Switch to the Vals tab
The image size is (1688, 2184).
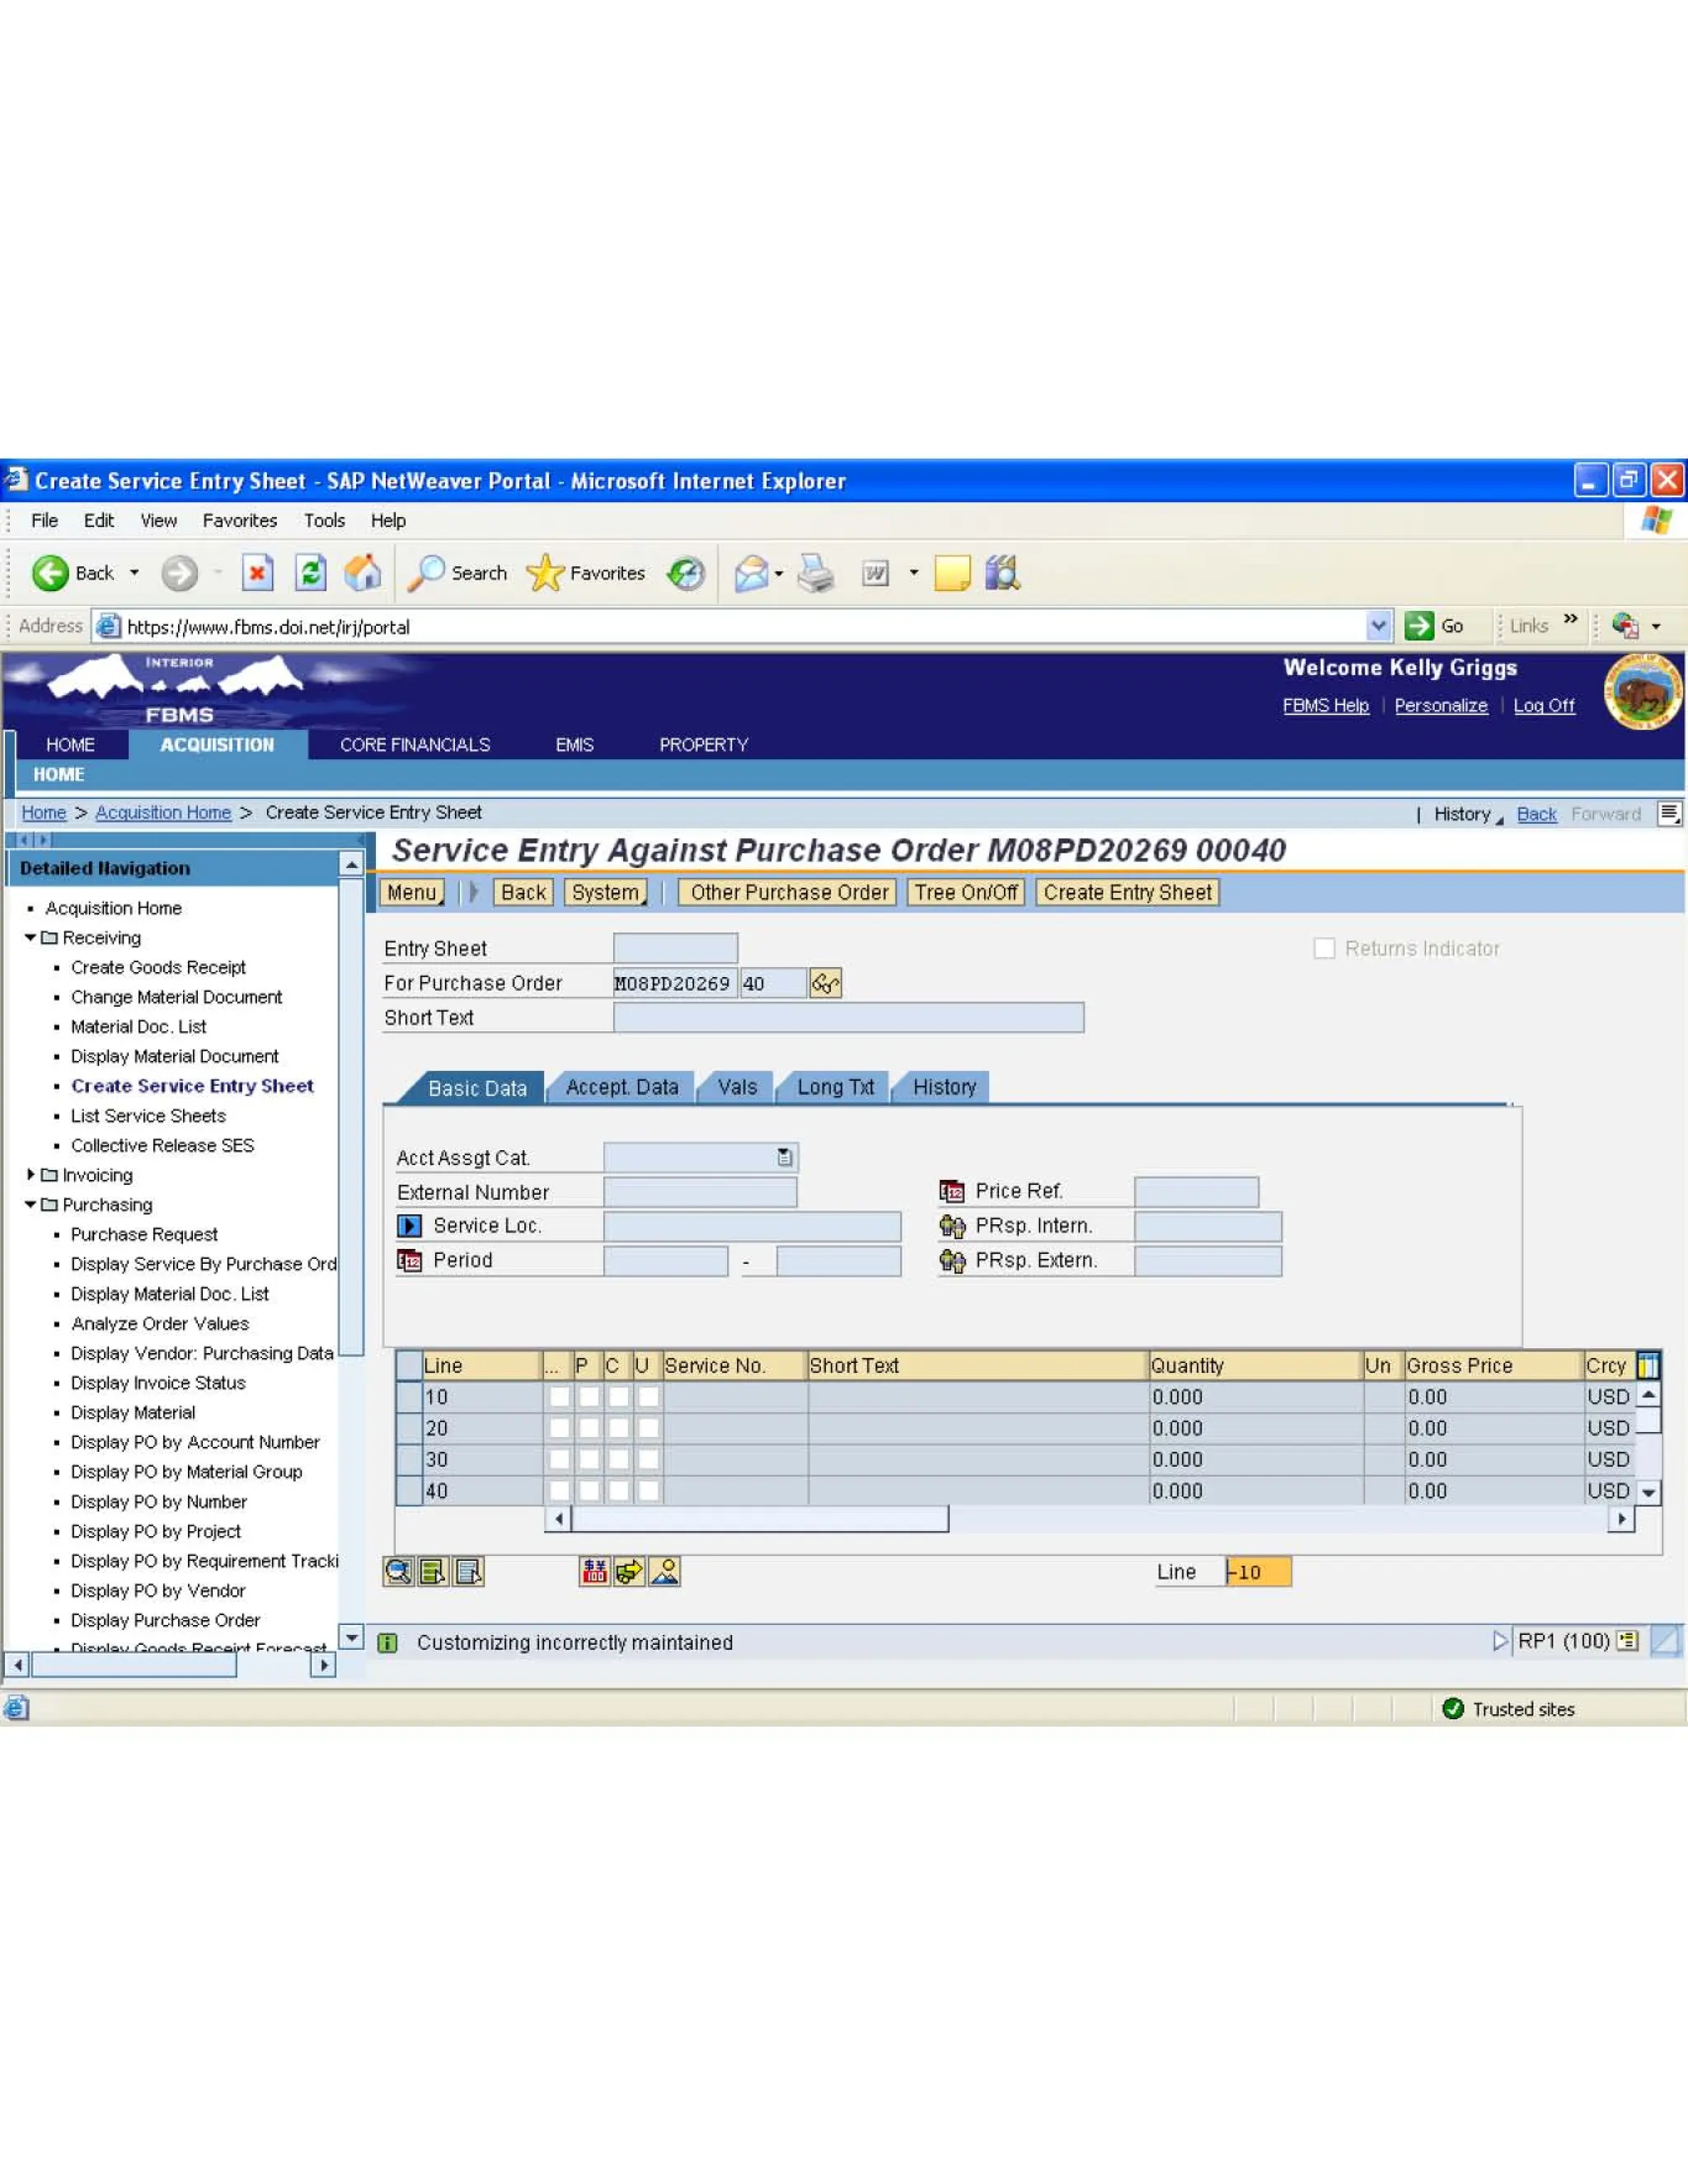(x=737, y=1087)
